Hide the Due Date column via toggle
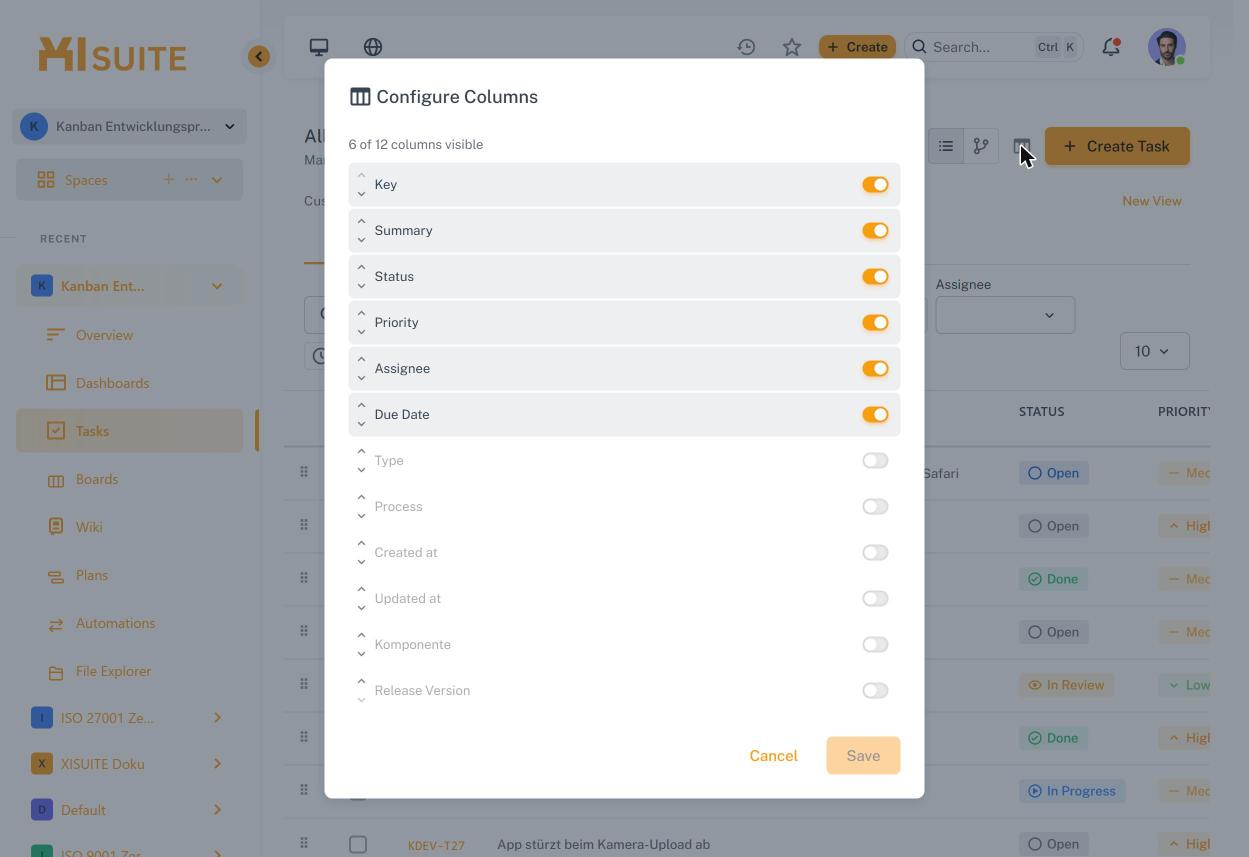 [x=875, y=415]
